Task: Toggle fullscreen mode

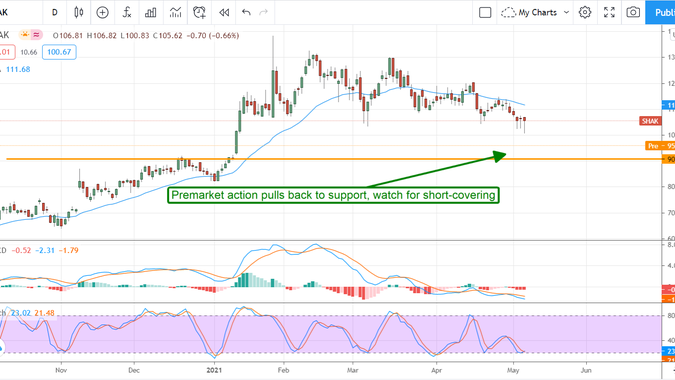Action: 609,12
